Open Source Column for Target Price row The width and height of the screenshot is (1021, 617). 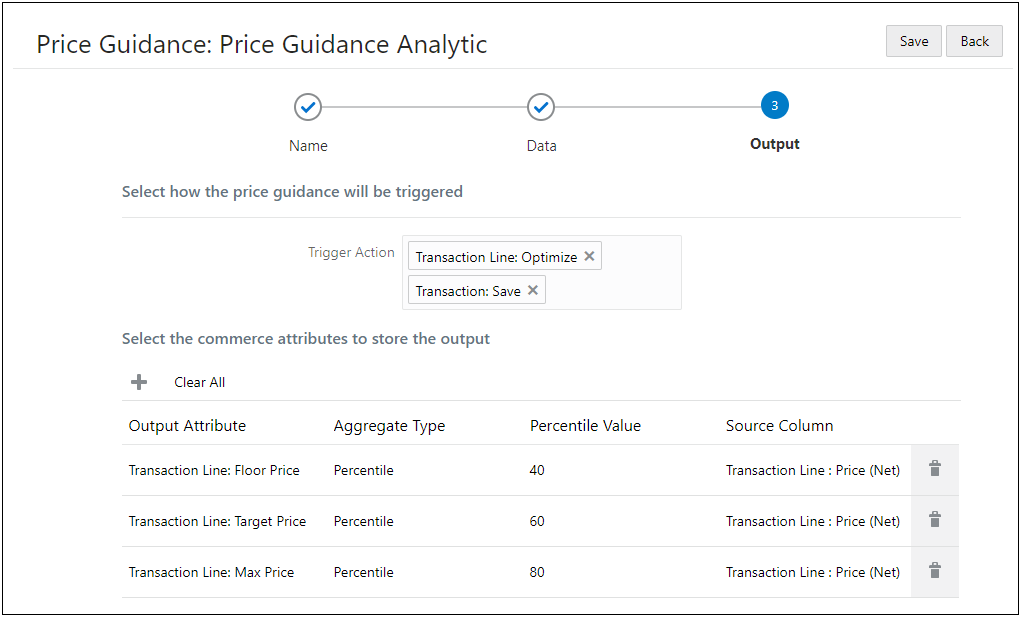click(812, 521)
